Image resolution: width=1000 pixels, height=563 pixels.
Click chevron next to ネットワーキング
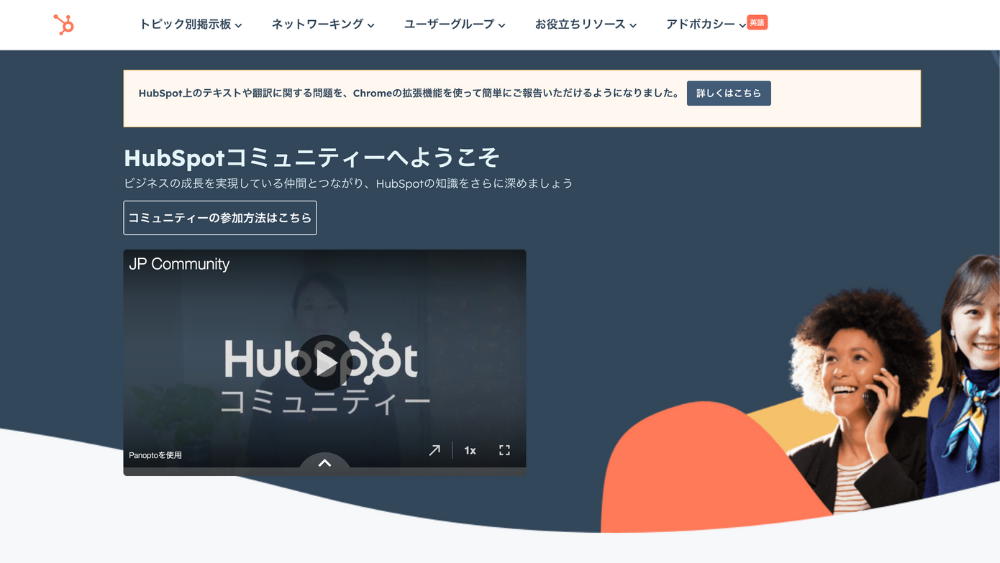tap(371, 26)
